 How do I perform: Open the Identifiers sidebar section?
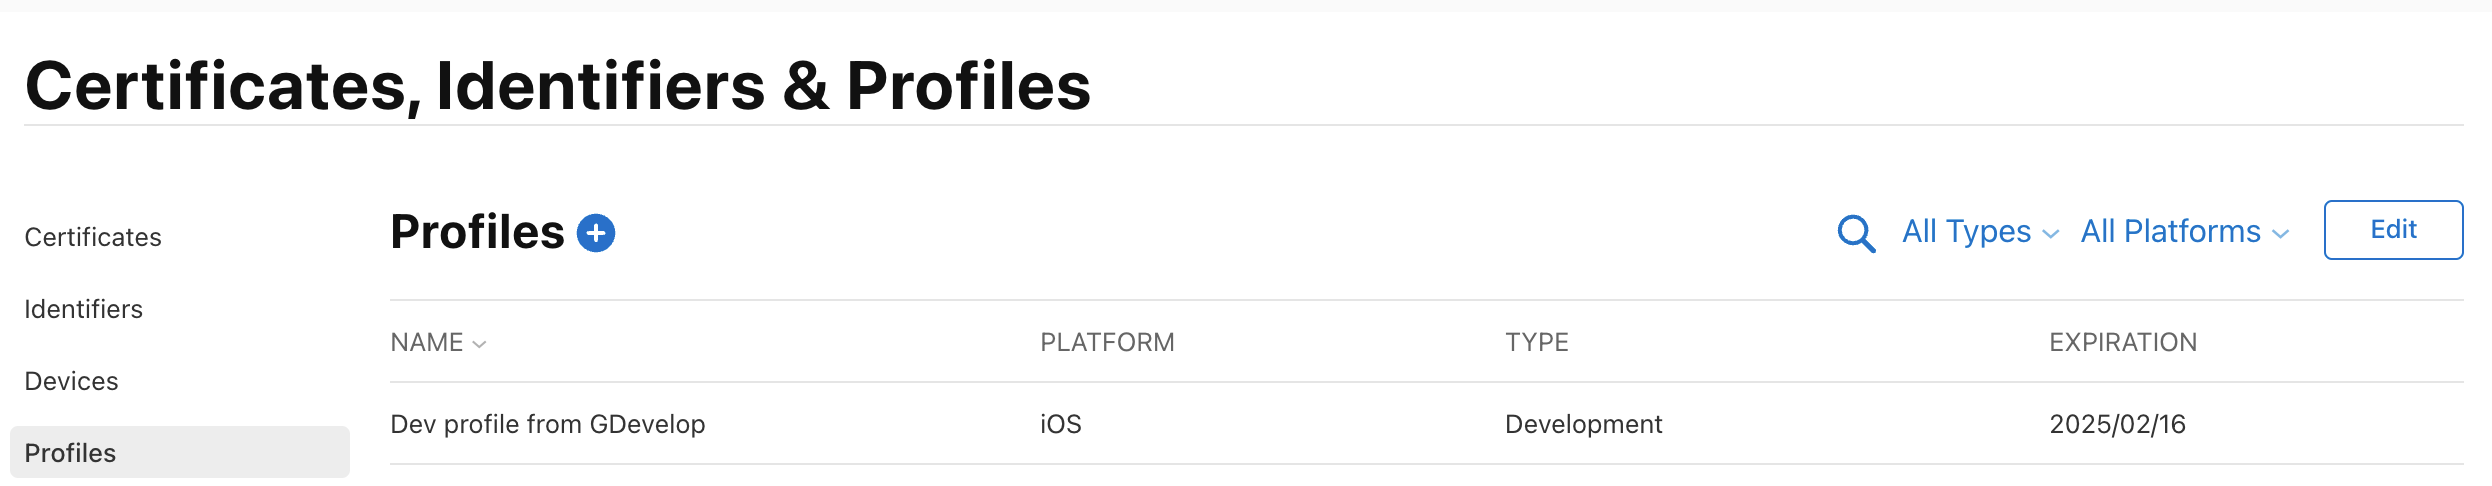pyautogui.click(x=84, y=309)
